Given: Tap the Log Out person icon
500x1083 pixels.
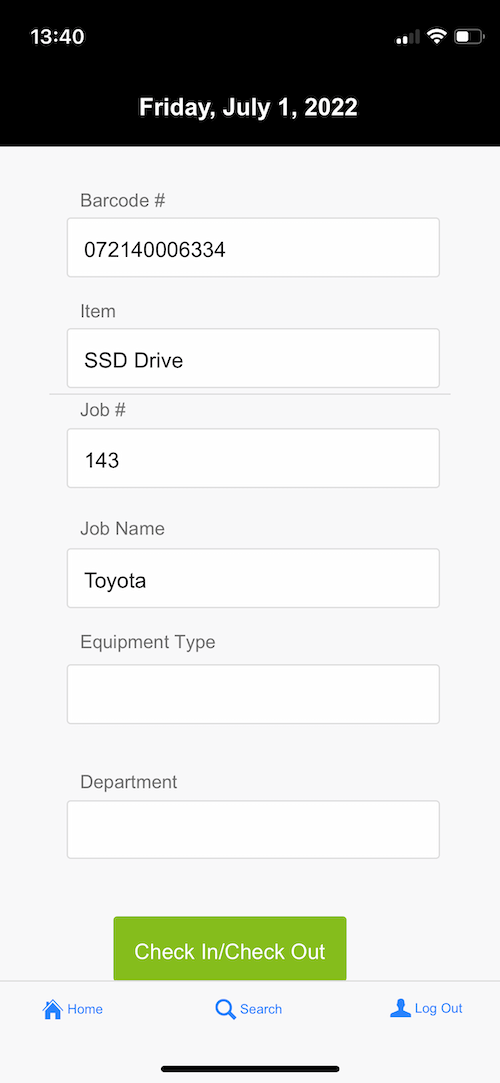Looking at the screenshot, I should pos(401,1008).
